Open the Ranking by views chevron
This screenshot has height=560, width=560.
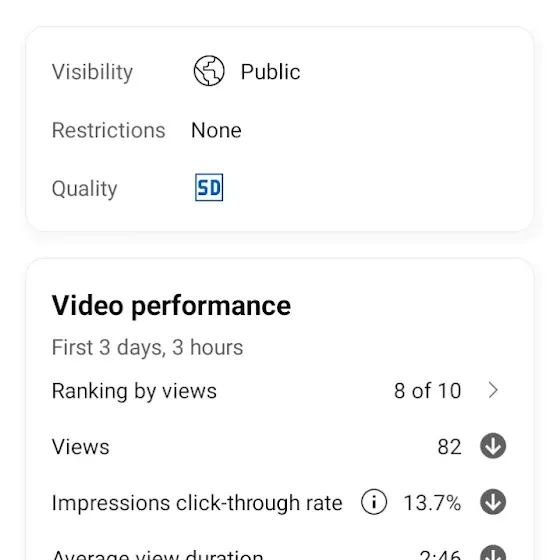click(x=493, y=390)
